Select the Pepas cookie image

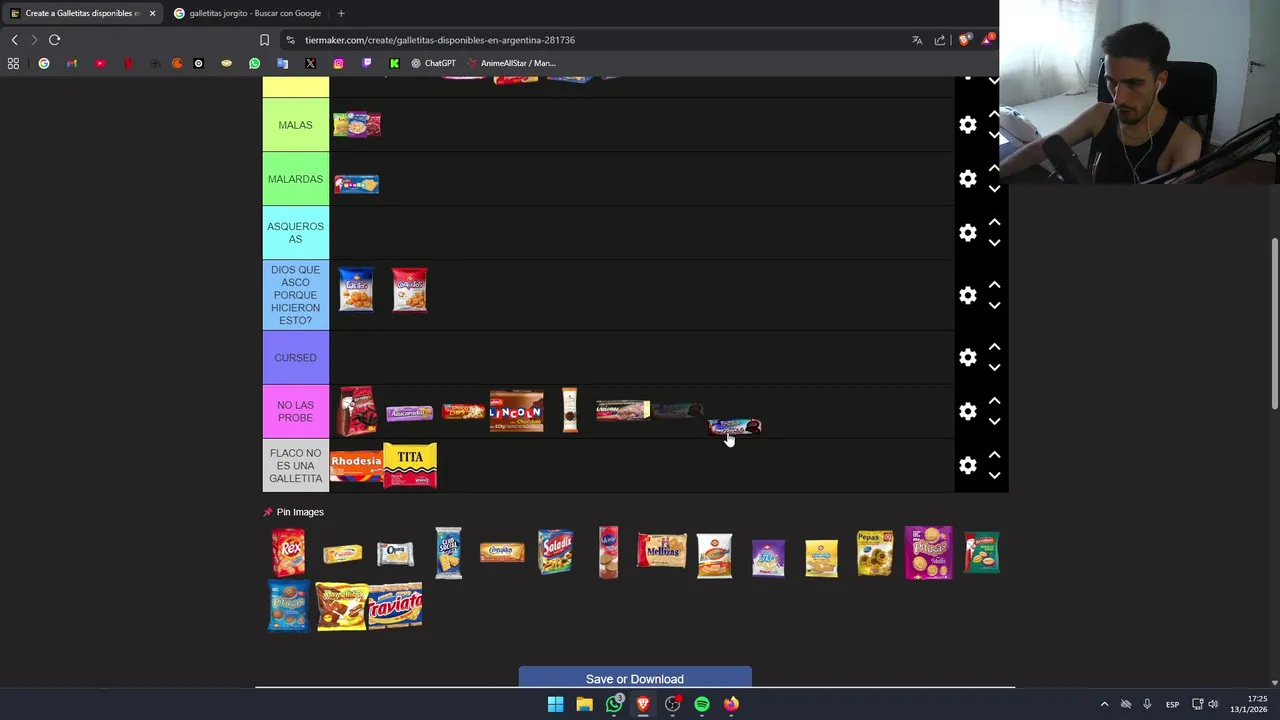point(875,553)
